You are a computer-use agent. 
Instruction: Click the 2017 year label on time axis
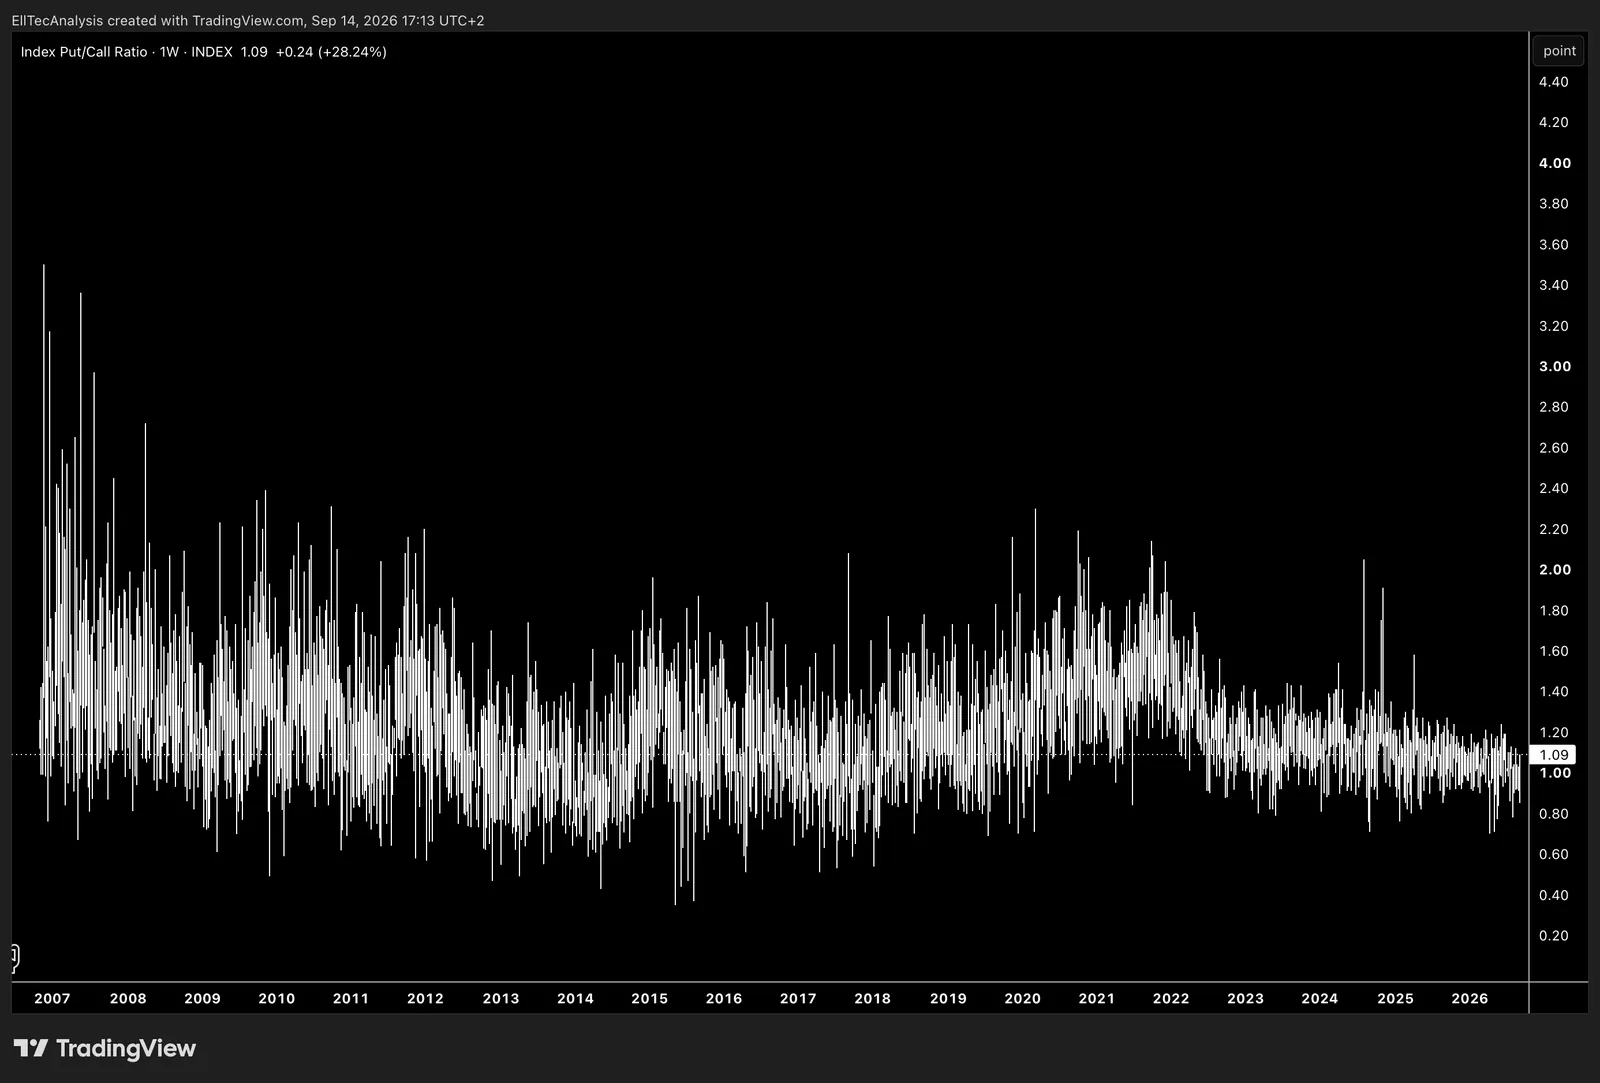point(798,998)
